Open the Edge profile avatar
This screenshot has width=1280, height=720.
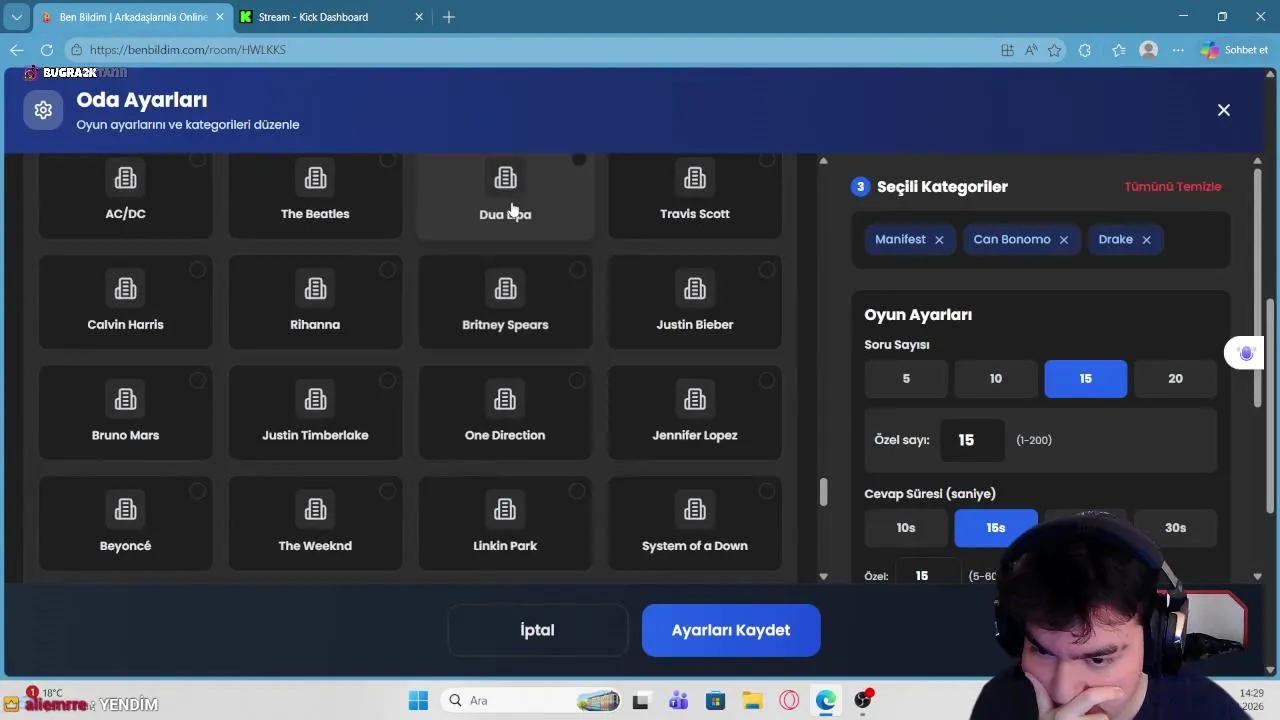1149,50
